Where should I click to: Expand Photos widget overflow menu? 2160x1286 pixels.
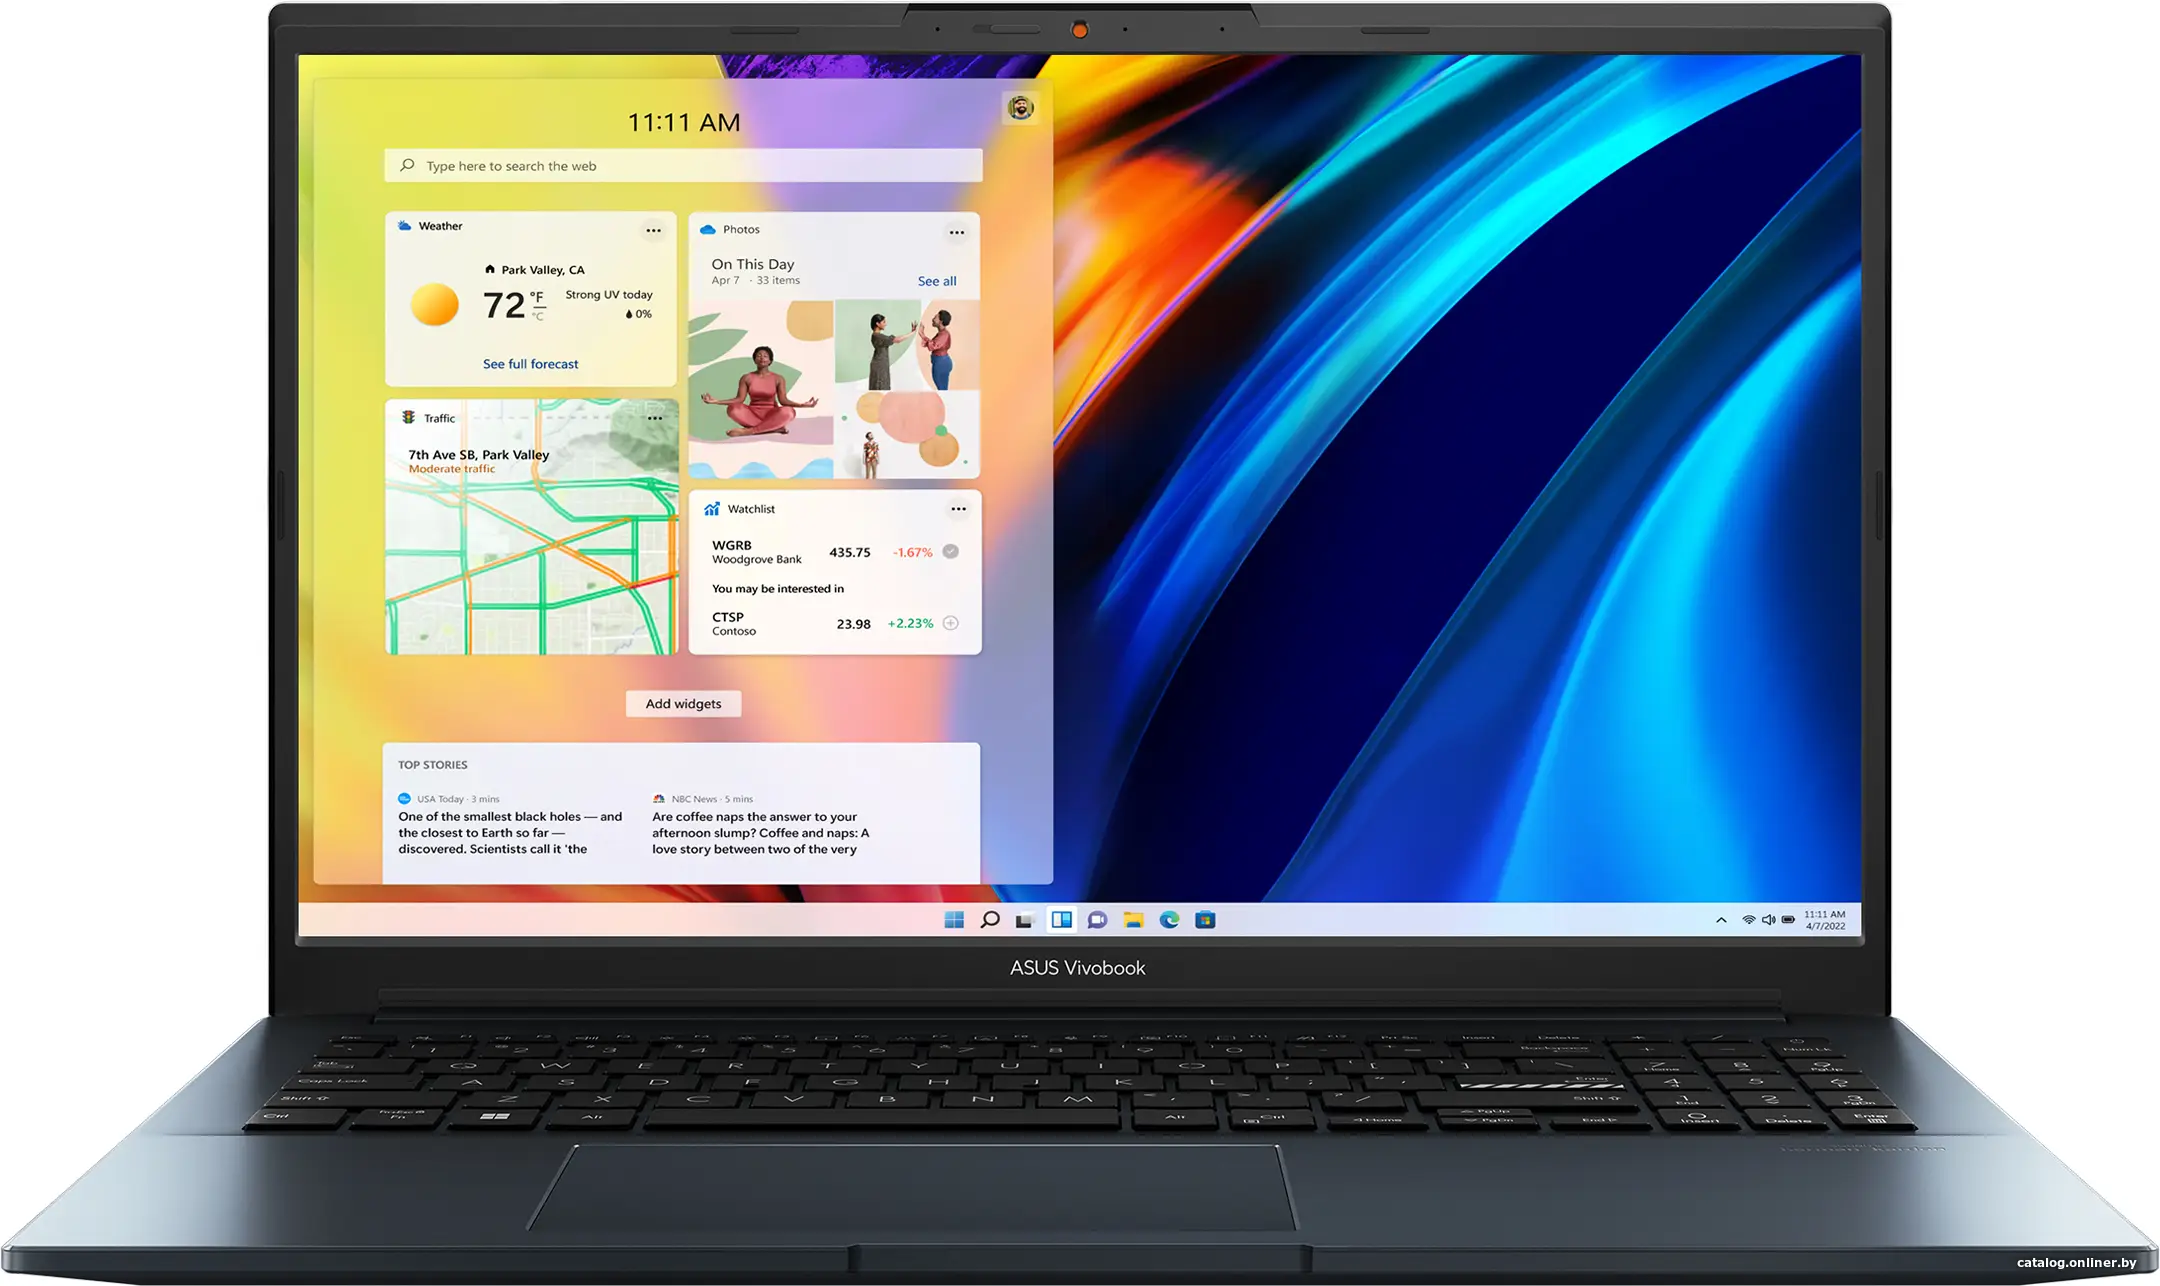pyautogui.click(x=957, y=231)
